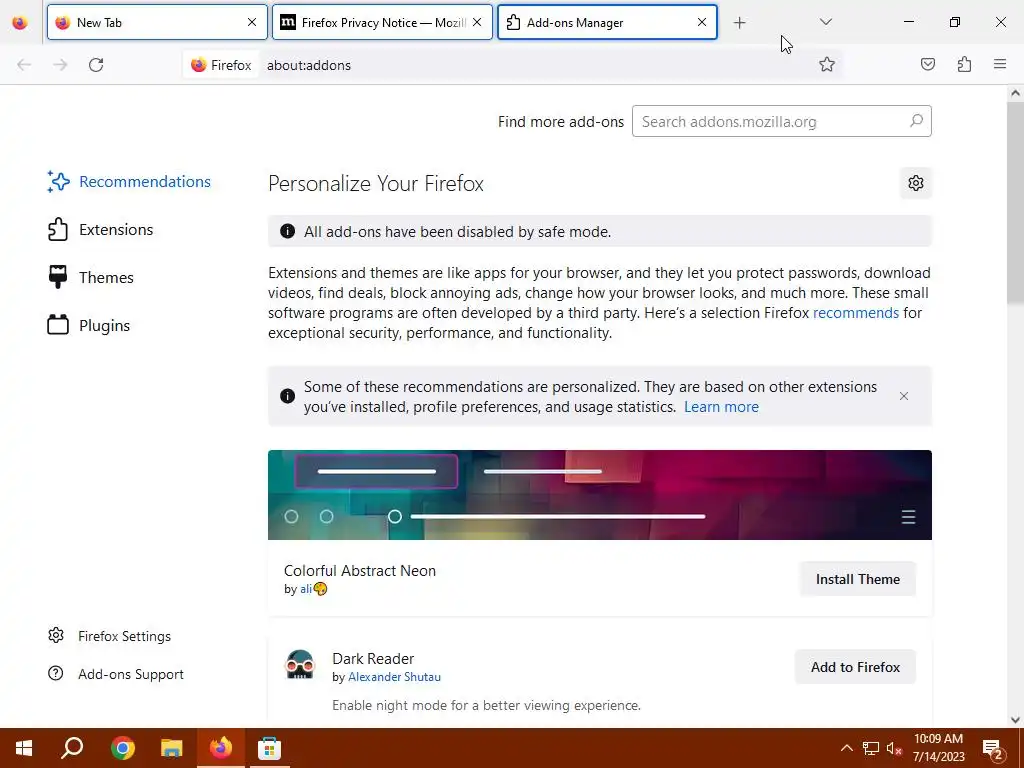This screenshot has width=1024, height=768.
Task: Go back using the back arrow
Action: click(x=24, y=65)
